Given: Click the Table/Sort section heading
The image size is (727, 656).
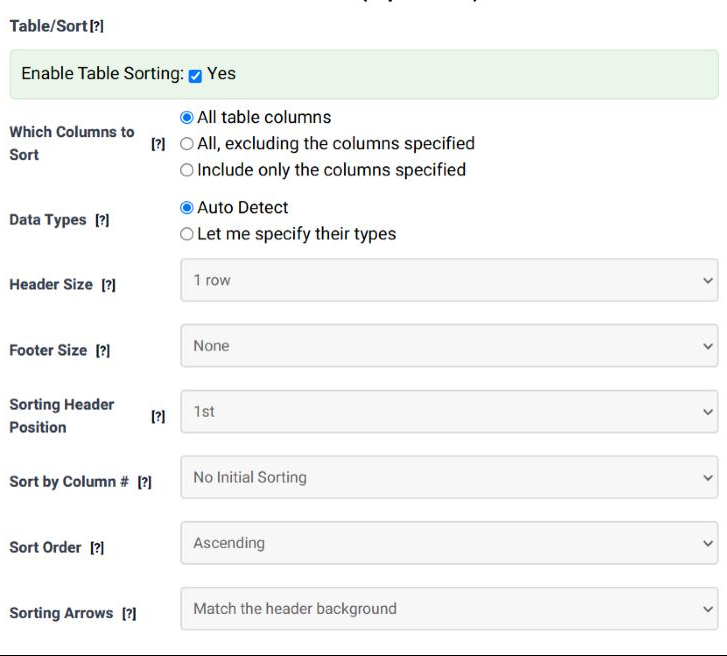Looking at the screenshot, I should (49, 26).
